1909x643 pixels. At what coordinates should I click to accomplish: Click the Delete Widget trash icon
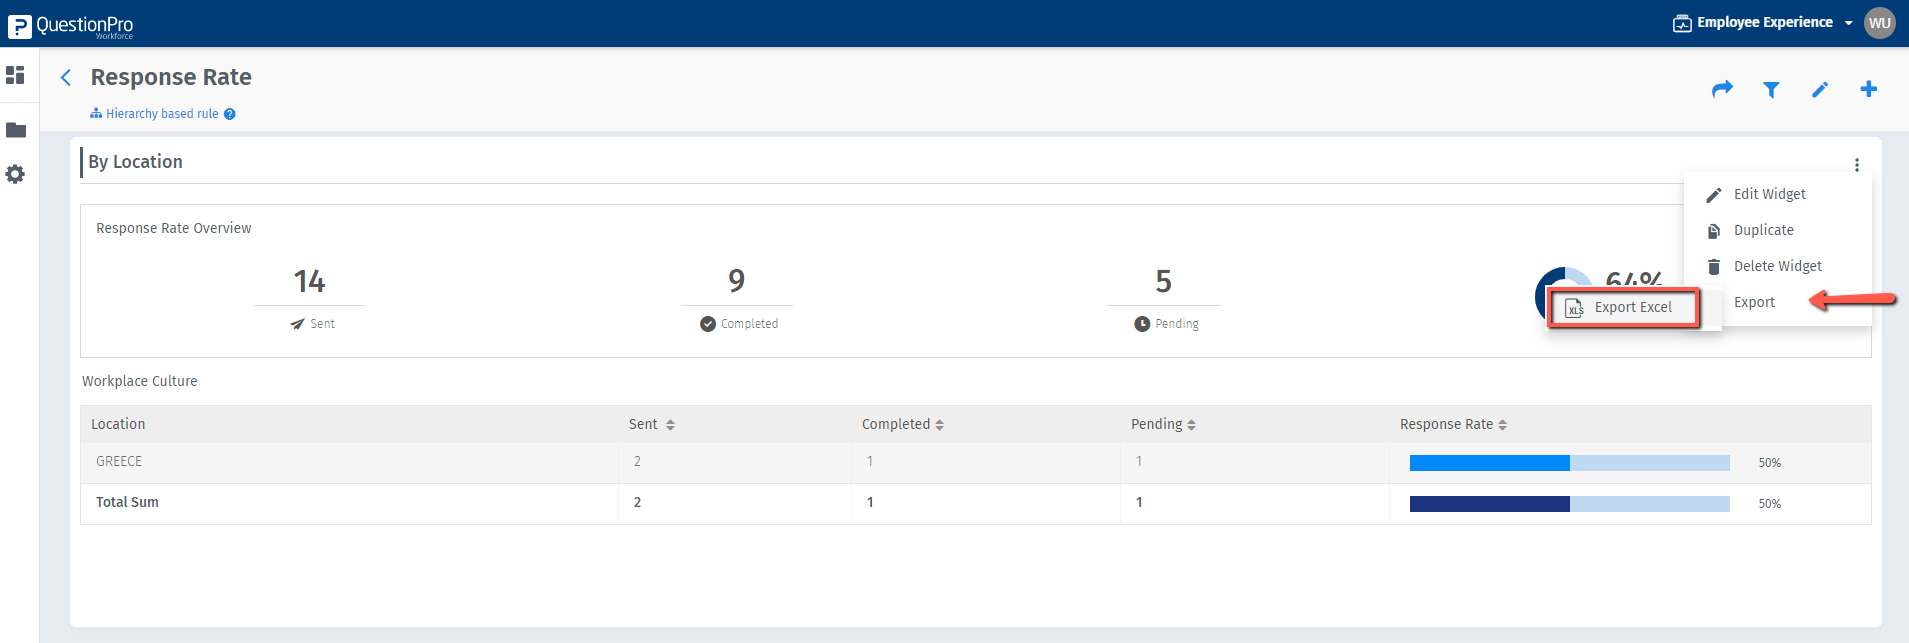(1714, 267)
